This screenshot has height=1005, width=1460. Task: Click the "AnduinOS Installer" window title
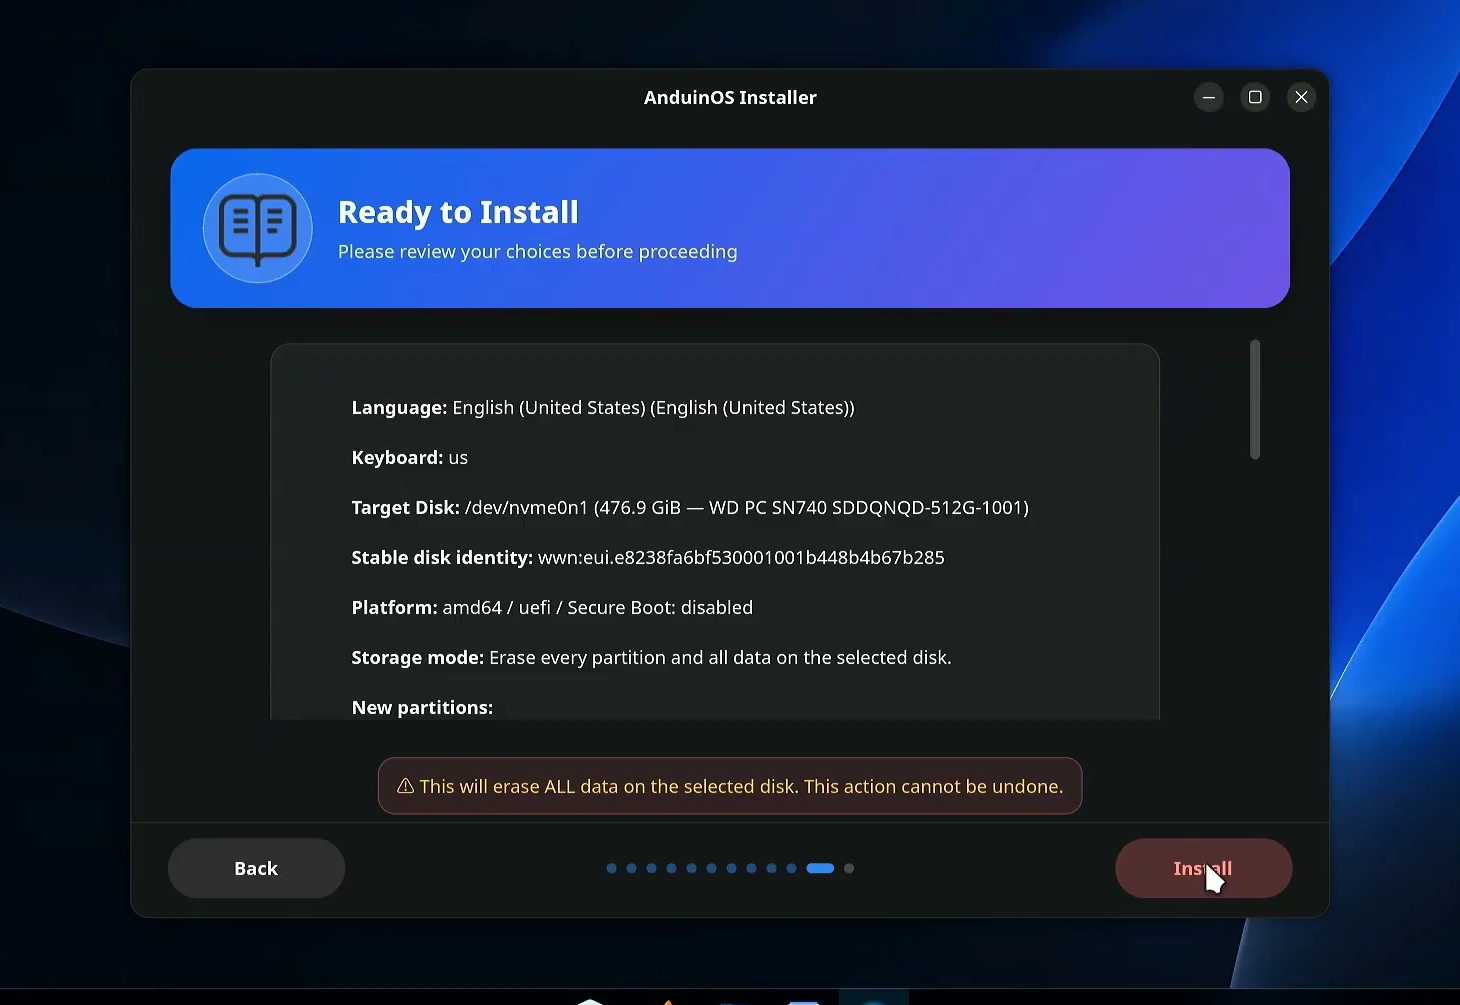tap(730, 97)
